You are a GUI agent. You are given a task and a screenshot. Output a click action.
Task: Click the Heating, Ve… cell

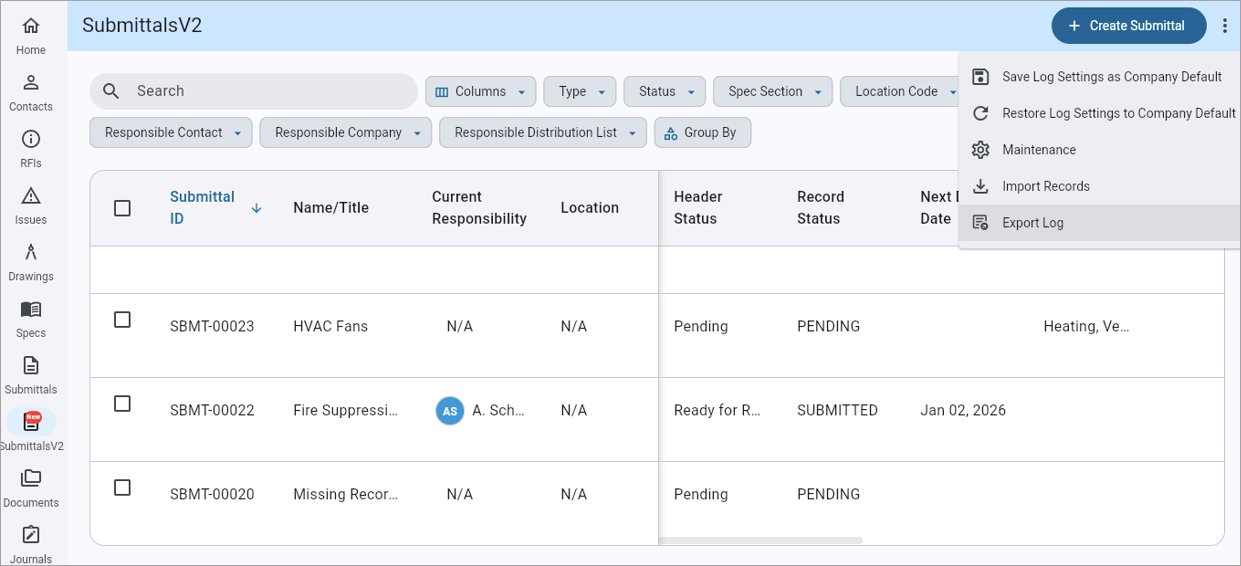(1086, 326)
